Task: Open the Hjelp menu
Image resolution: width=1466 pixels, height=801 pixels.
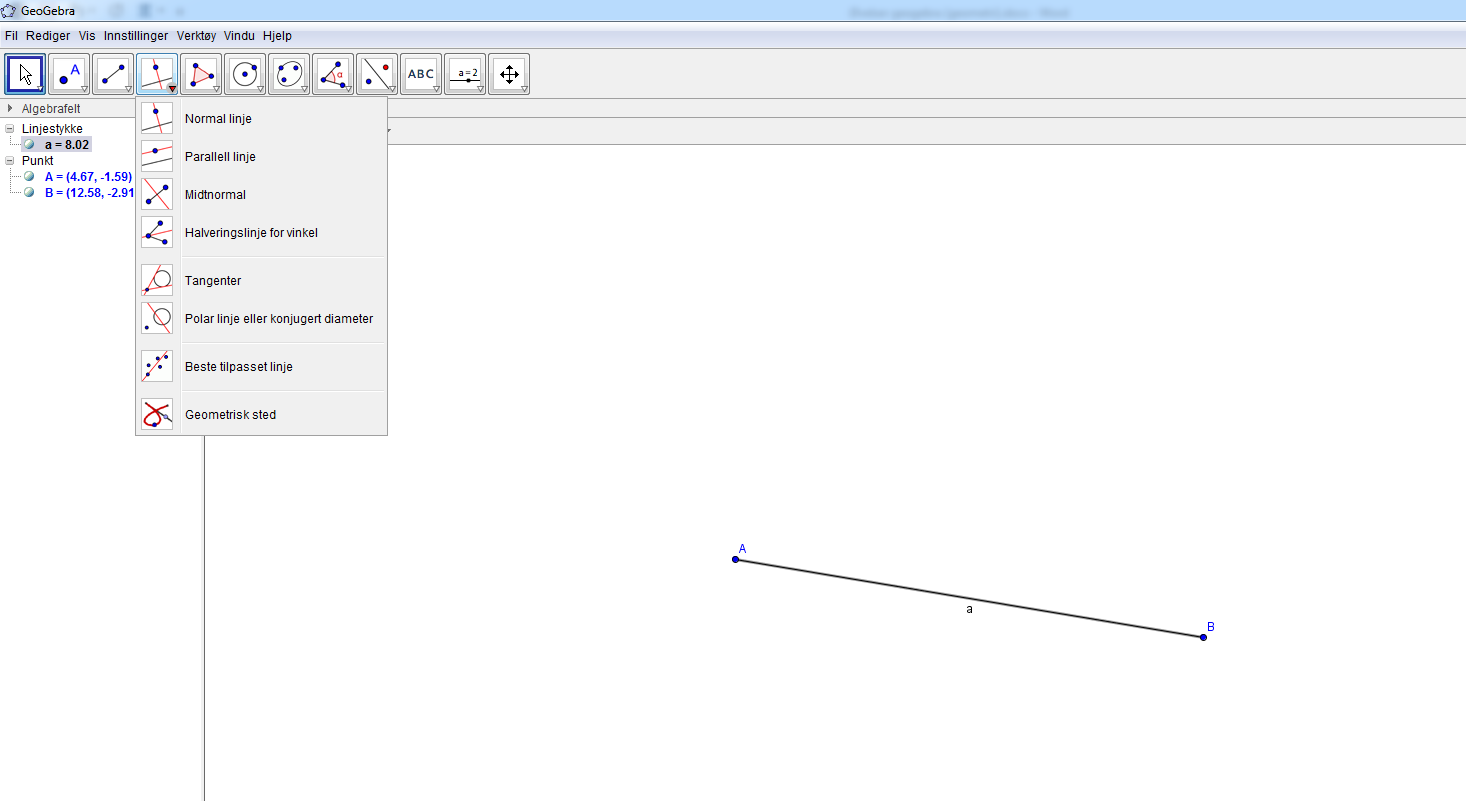Action: point(277,35)
